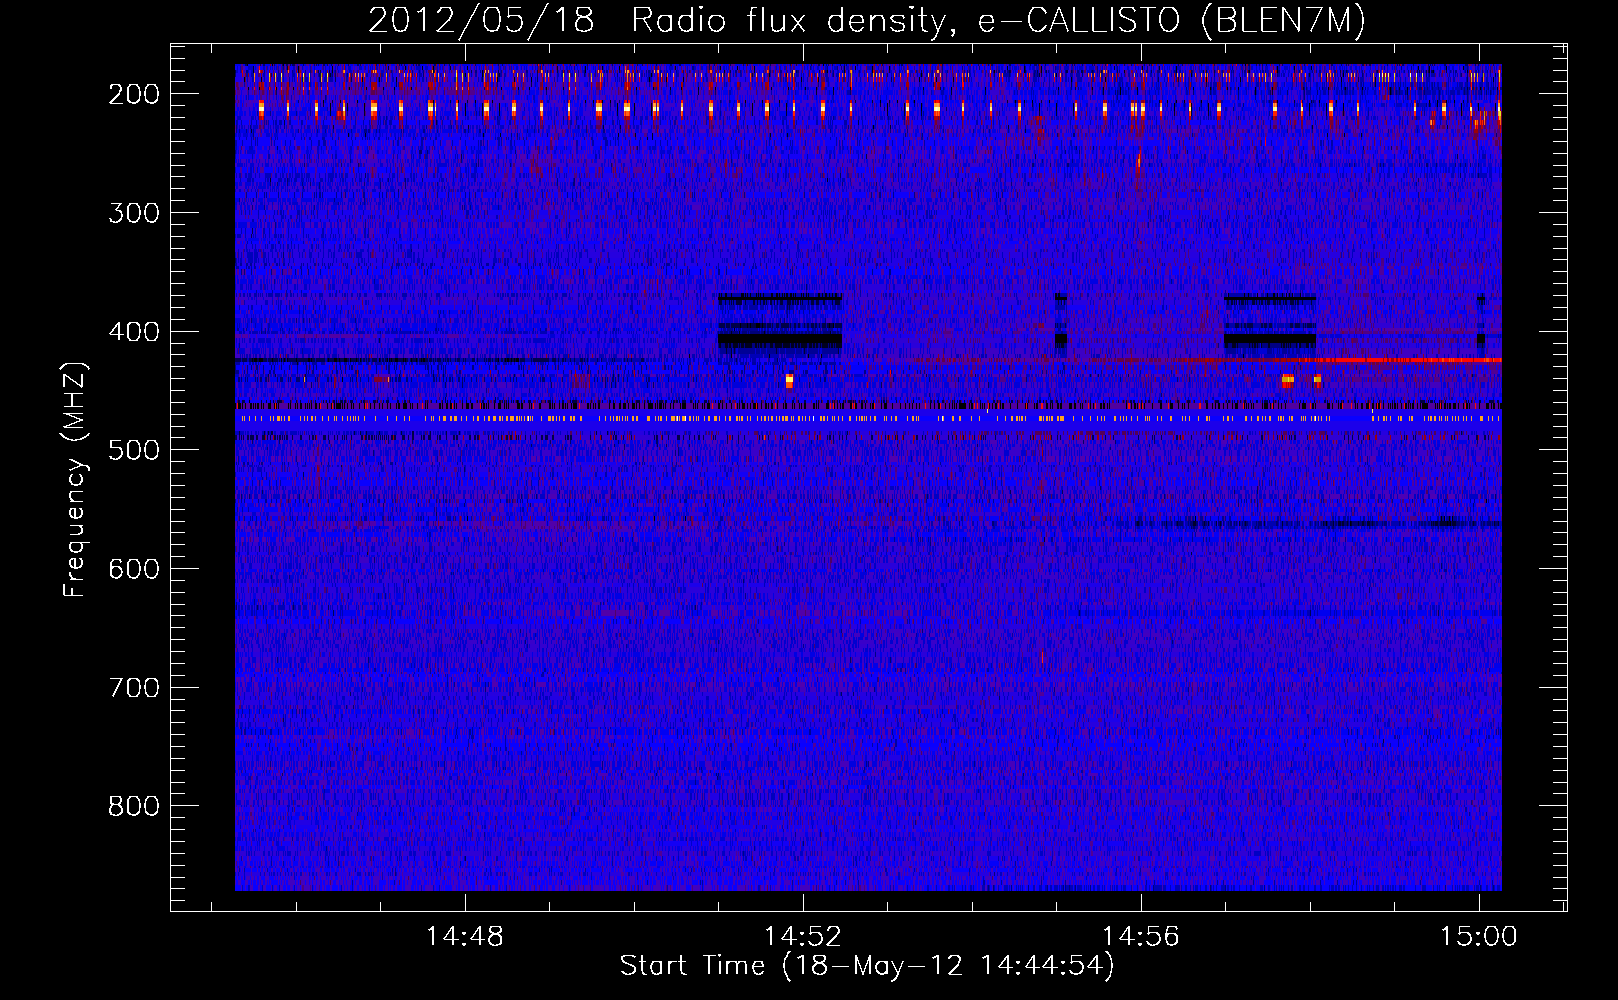Click the 800 frequency tick label
The width and height of the screenshot is (1618, 1000).
134,806
